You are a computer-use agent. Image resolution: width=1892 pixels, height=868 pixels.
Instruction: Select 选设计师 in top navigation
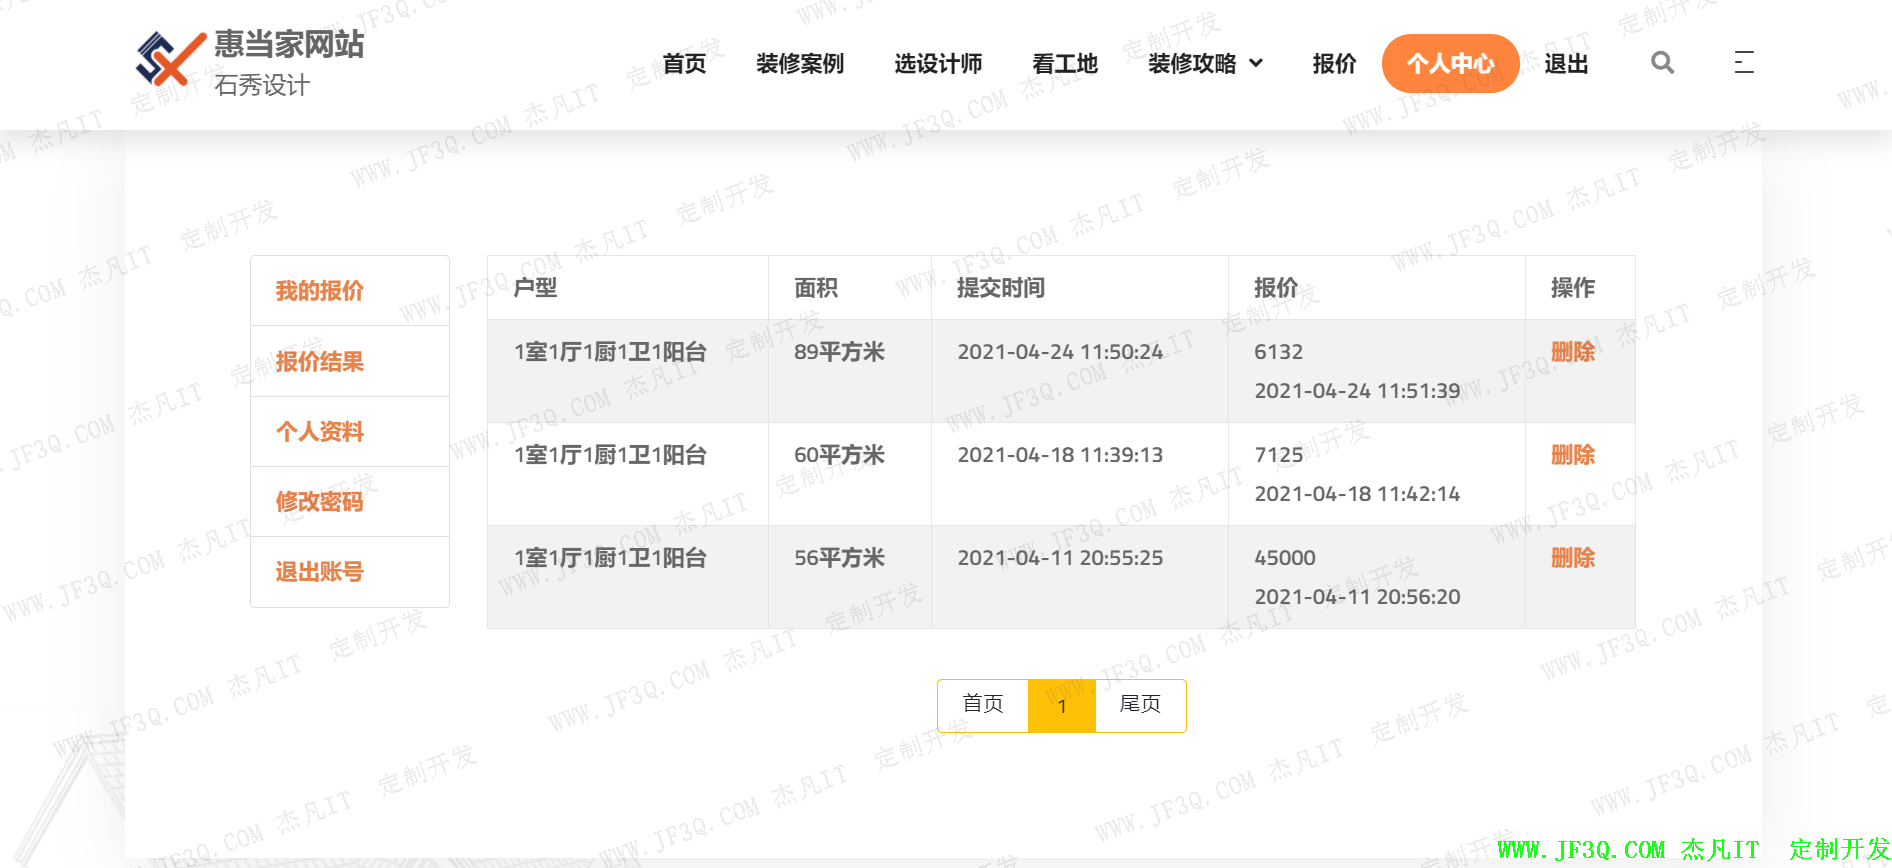click(938, 64)
